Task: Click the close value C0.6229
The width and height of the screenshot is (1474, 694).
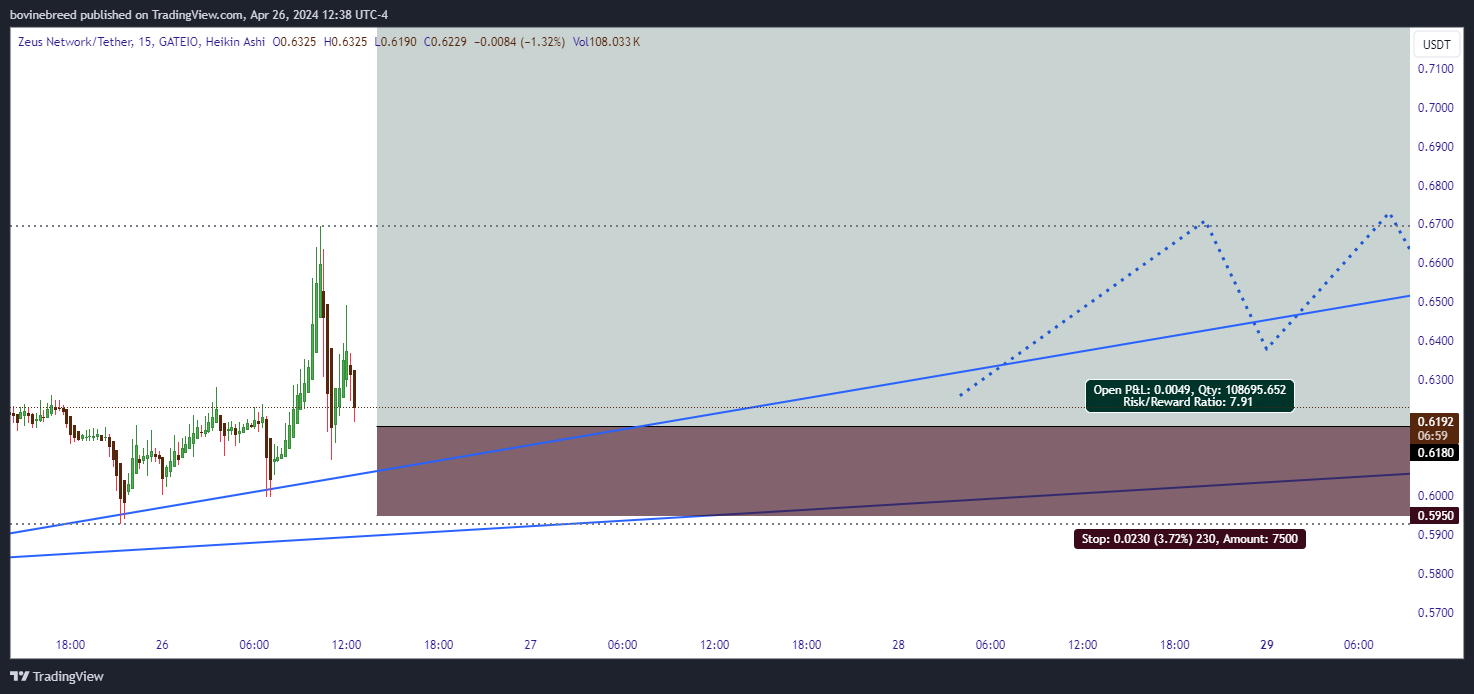Action: point(445,42)
